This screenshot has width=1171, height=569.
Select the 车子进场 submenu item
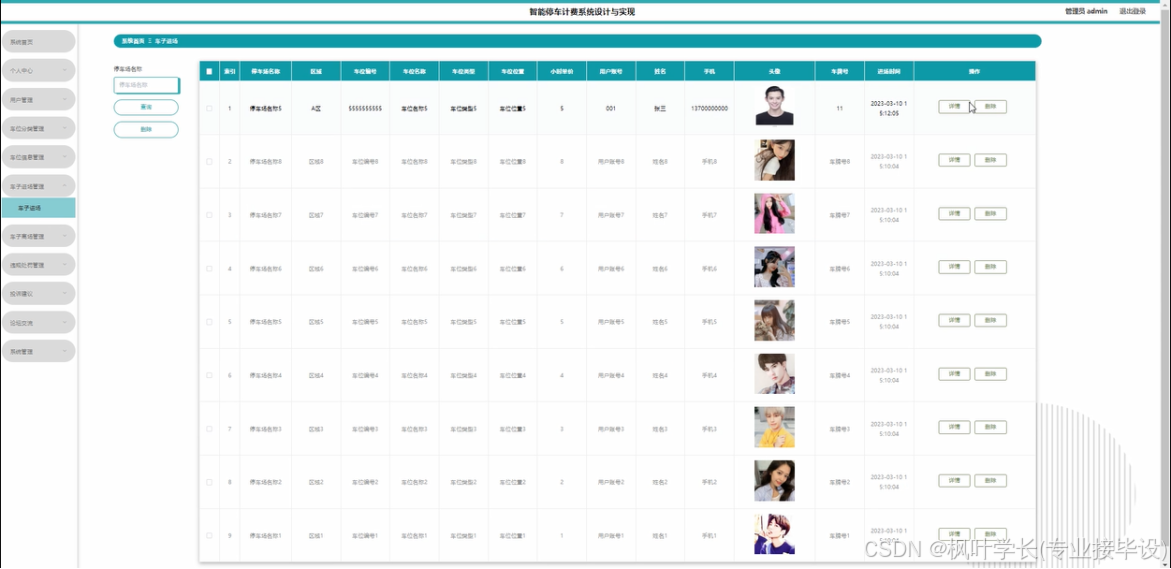[x=38, y=208]
